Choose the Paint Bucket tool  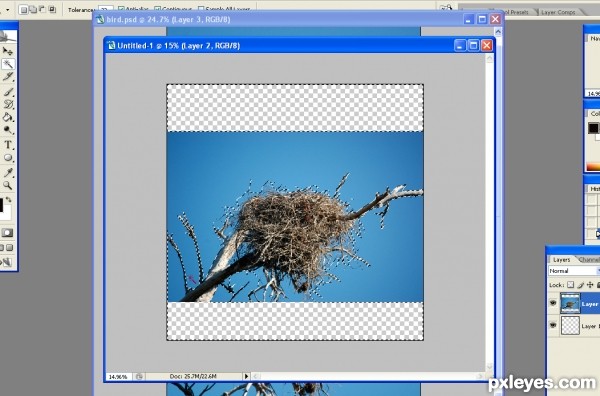(x=8, y=117)
